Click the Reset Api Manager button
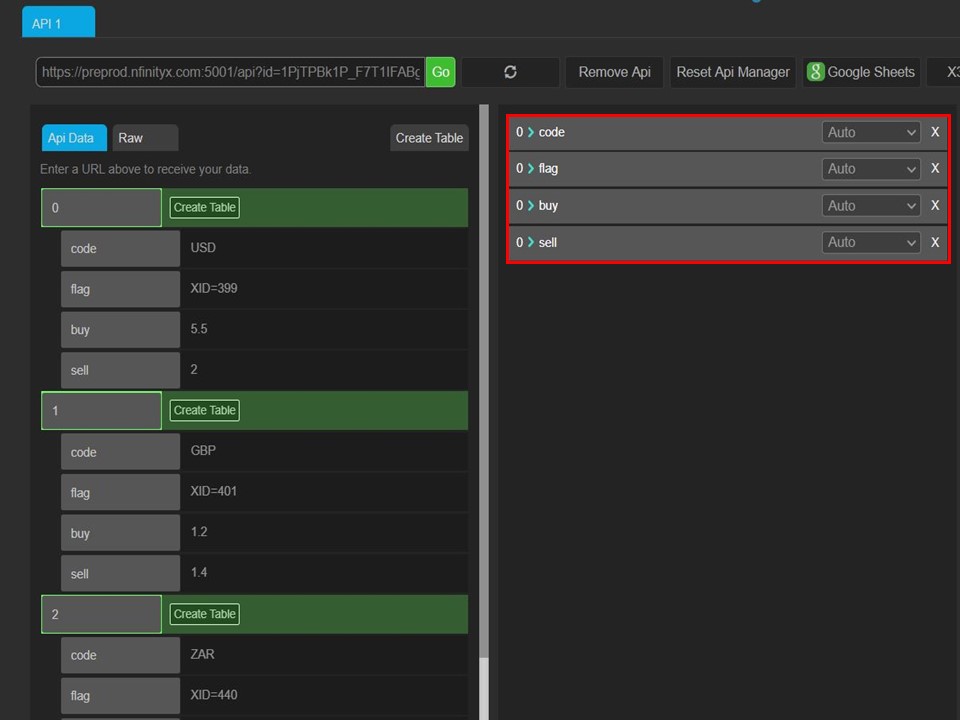The width and height of the screenshot is (960, 720). point(732,72)
